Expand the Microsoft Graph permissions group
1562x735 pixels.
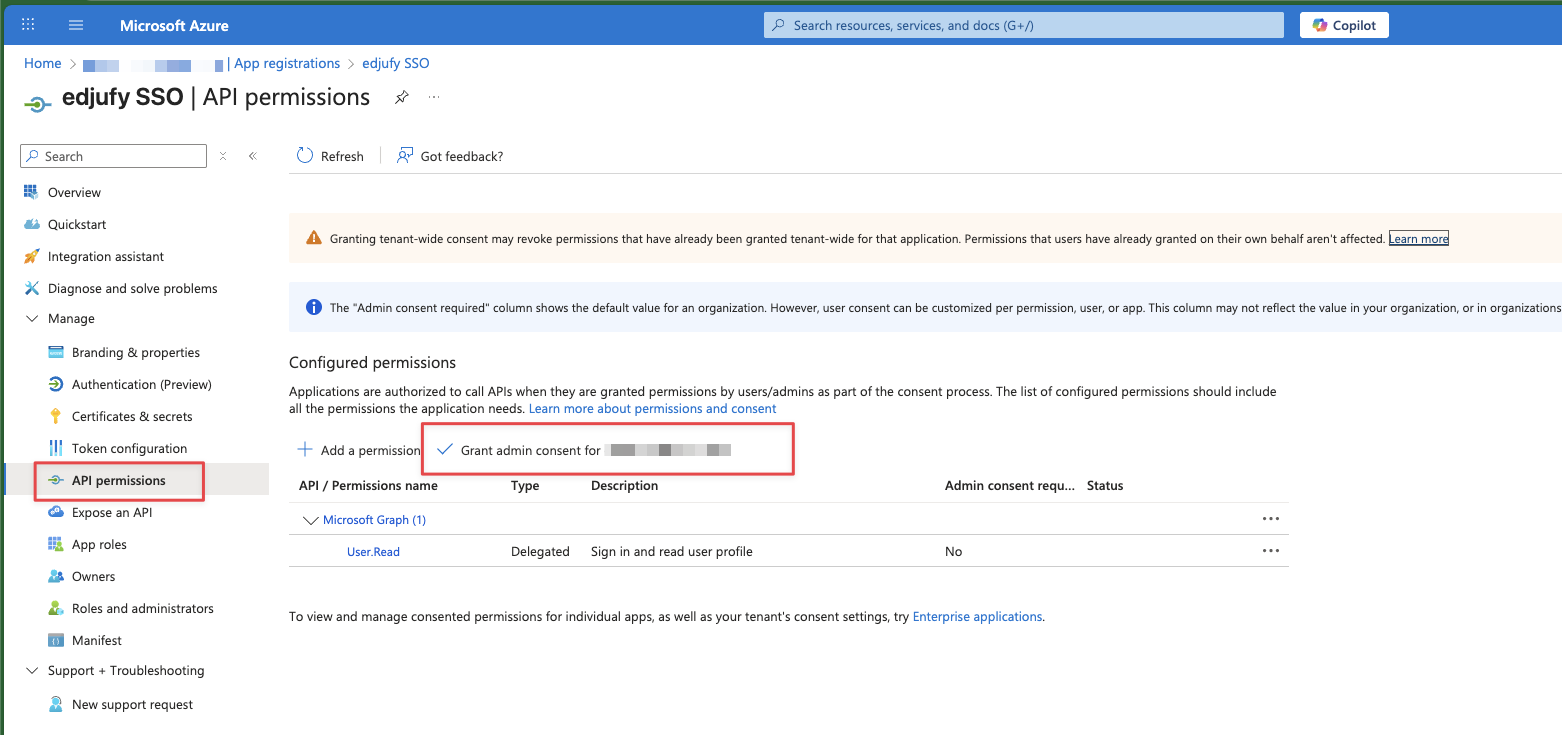[311, 519]
